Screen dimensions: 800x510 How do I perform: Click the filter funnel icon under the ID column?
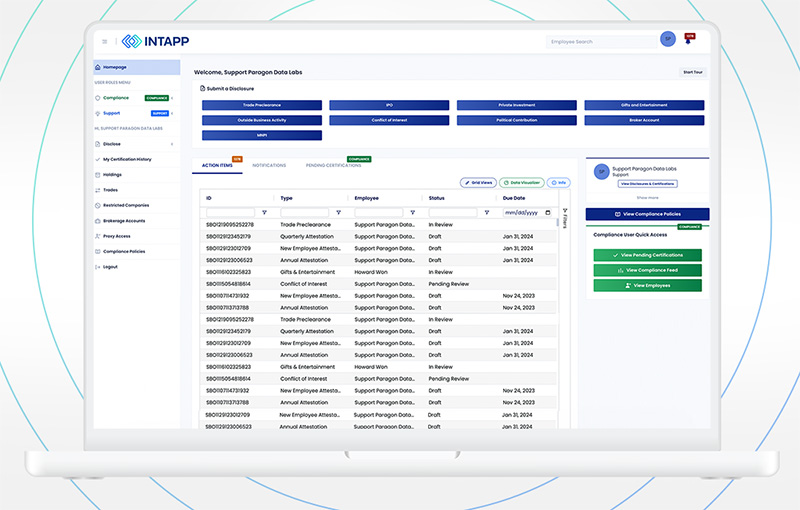264,212
